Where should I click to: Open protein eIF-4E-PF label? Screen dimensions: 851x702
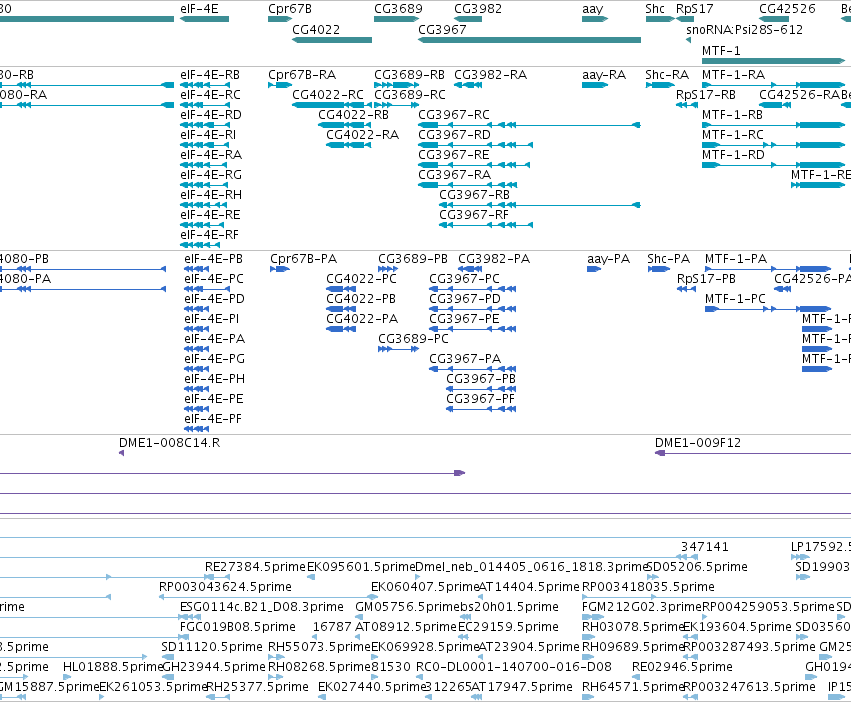(x=213, y=419)
